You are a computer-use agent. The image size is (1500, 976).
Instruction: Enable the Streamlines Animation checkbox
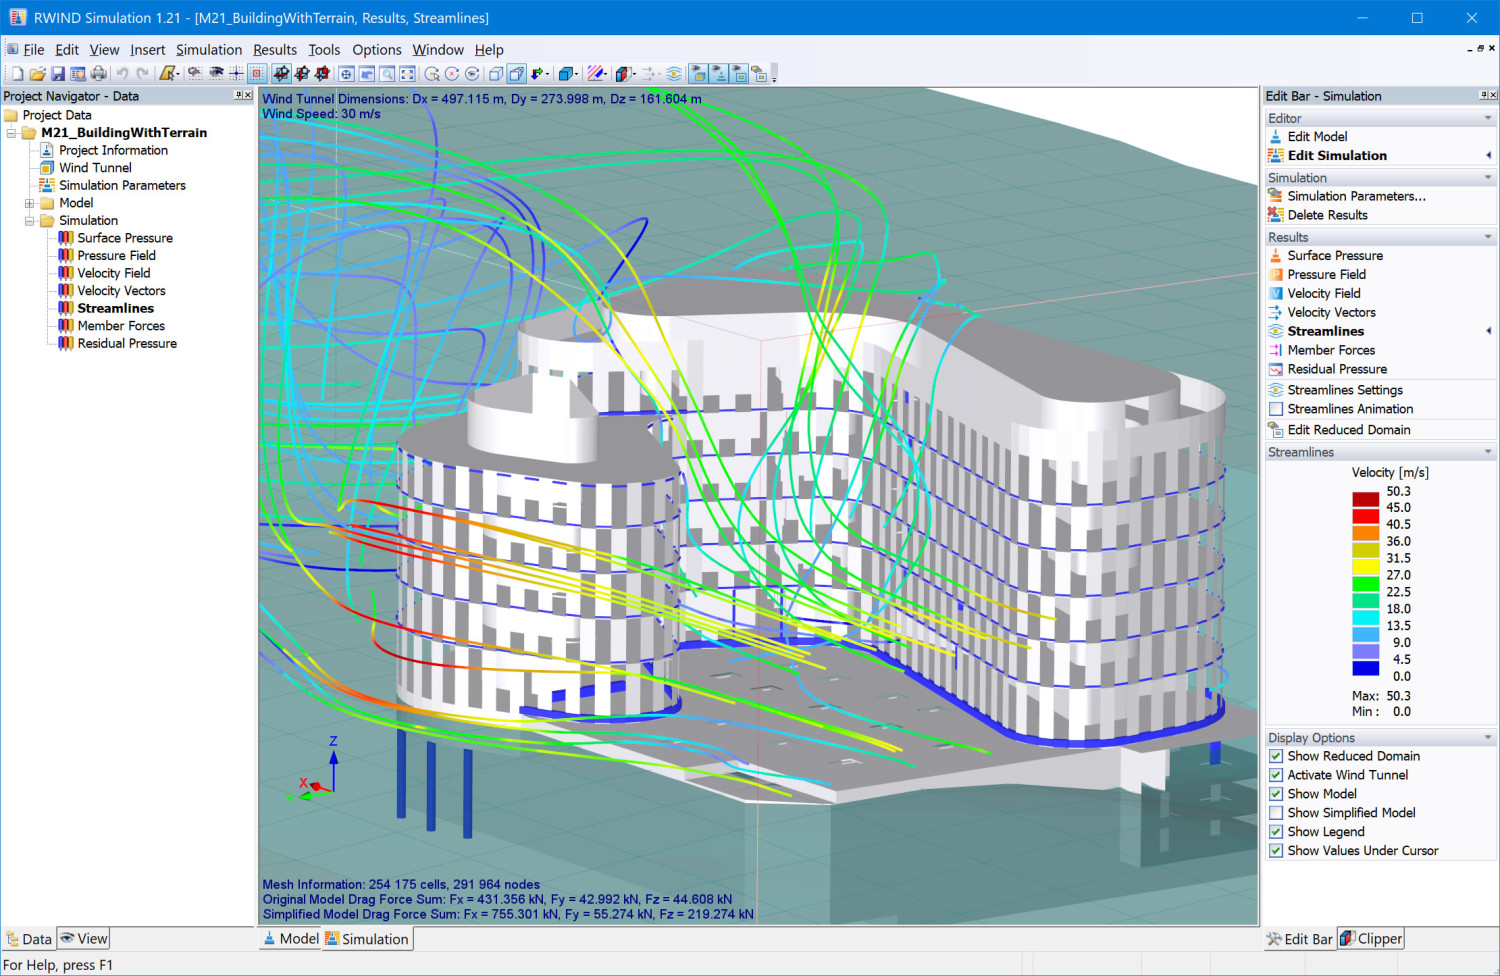click(1276, 409)
